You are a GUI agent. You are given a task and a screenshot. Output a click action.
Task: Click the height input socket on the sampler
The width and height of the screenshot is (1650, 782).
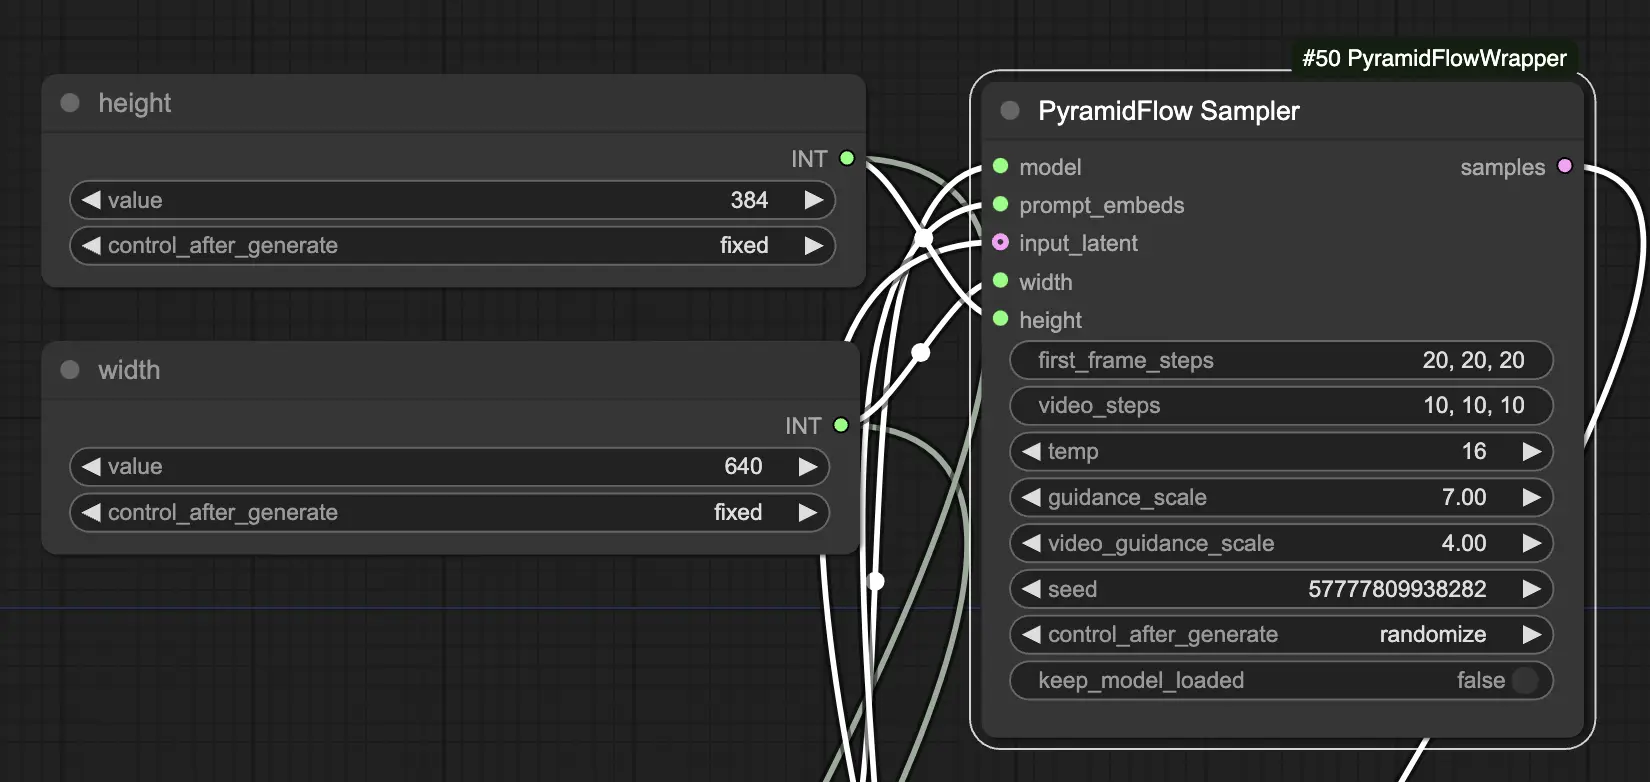tap(1000, 319)
